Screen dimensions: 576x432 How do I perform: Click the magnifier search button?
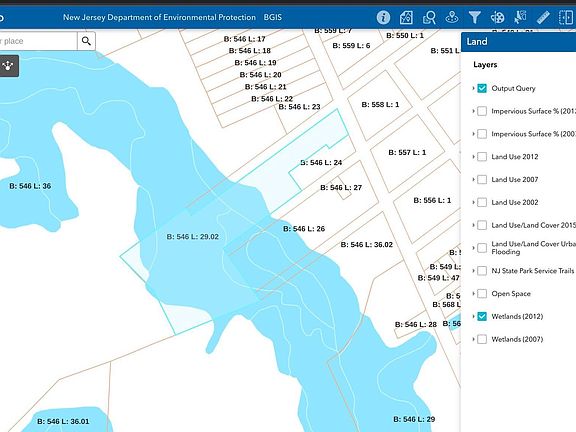tap(86, 41)
